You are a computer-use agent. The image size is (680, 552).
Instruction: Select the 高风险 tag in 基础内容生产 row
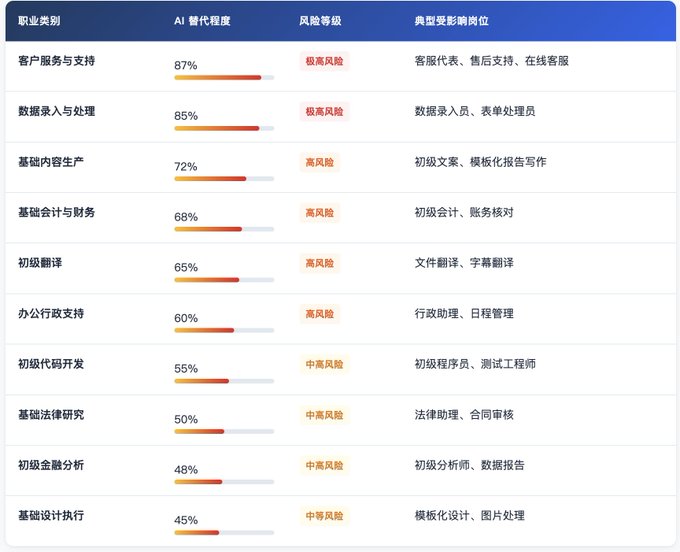pos(320,162)
